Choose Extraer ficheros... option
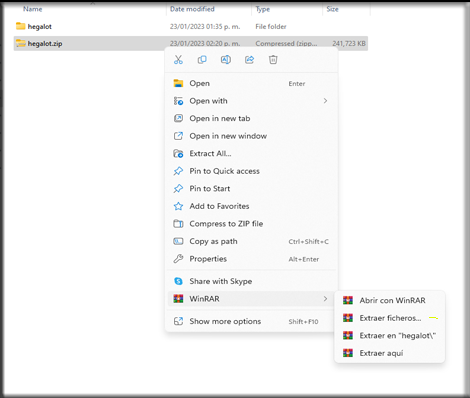This screenshot has height=398, width=470. point(389,318)
